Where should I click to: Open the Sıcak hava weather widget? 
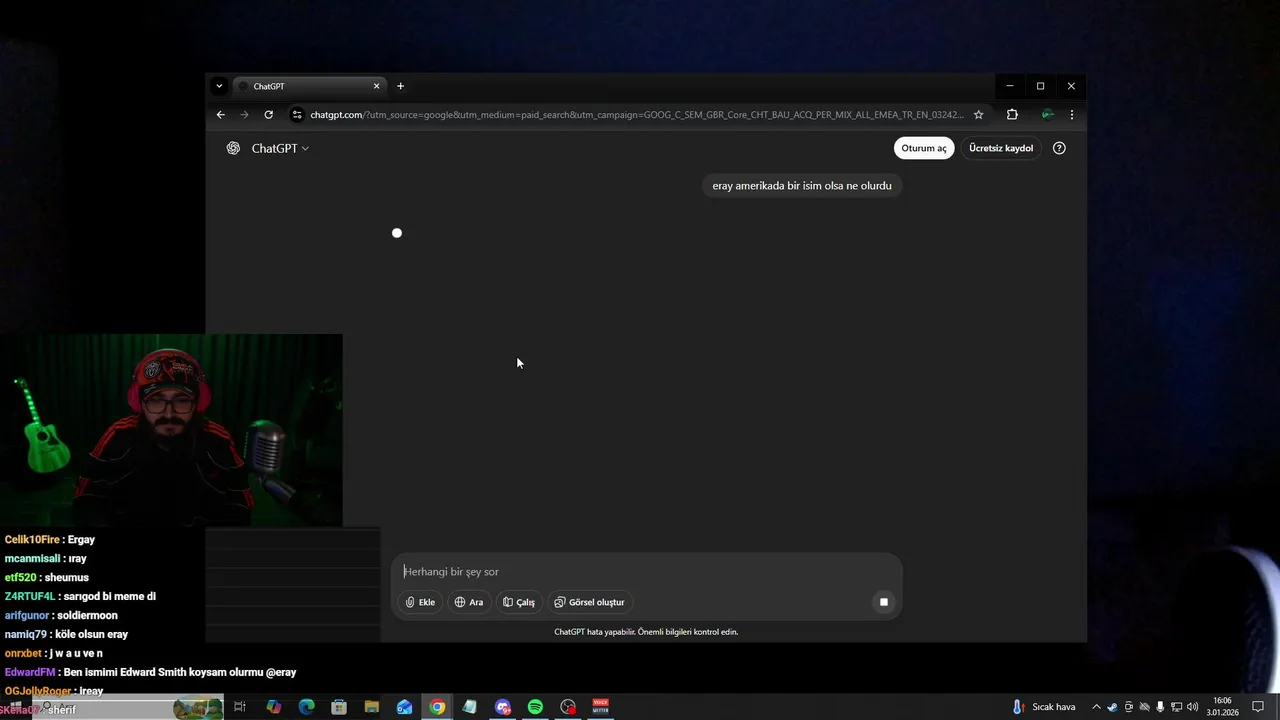[x=1044, y=707]
